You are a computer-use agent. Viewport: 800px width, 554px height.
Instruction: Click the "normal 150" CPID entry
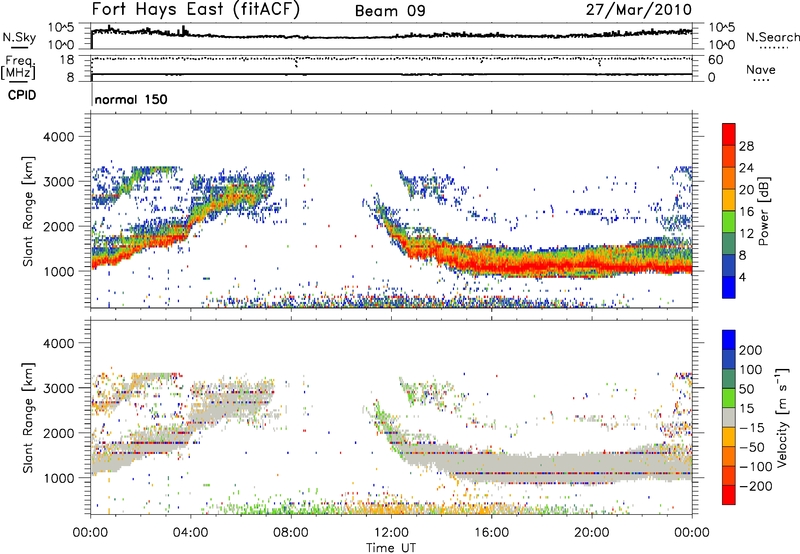pyautogui.click(x=131, y=99)
